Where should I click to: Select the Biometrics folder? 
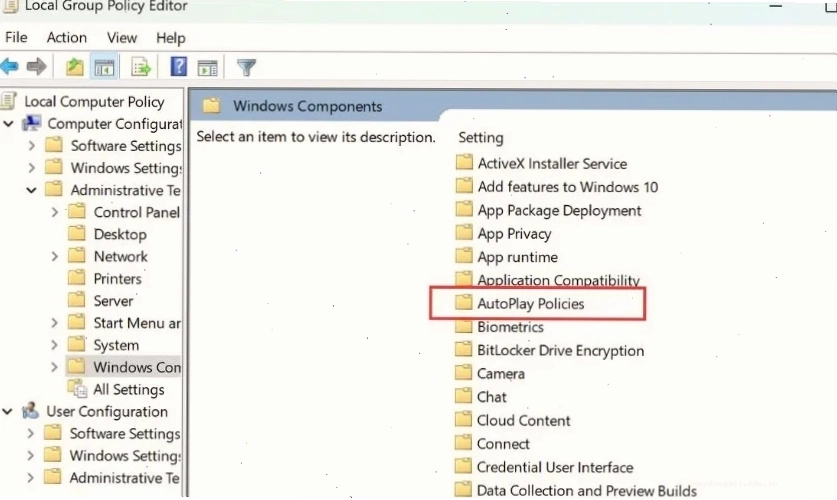pos(510,327)
